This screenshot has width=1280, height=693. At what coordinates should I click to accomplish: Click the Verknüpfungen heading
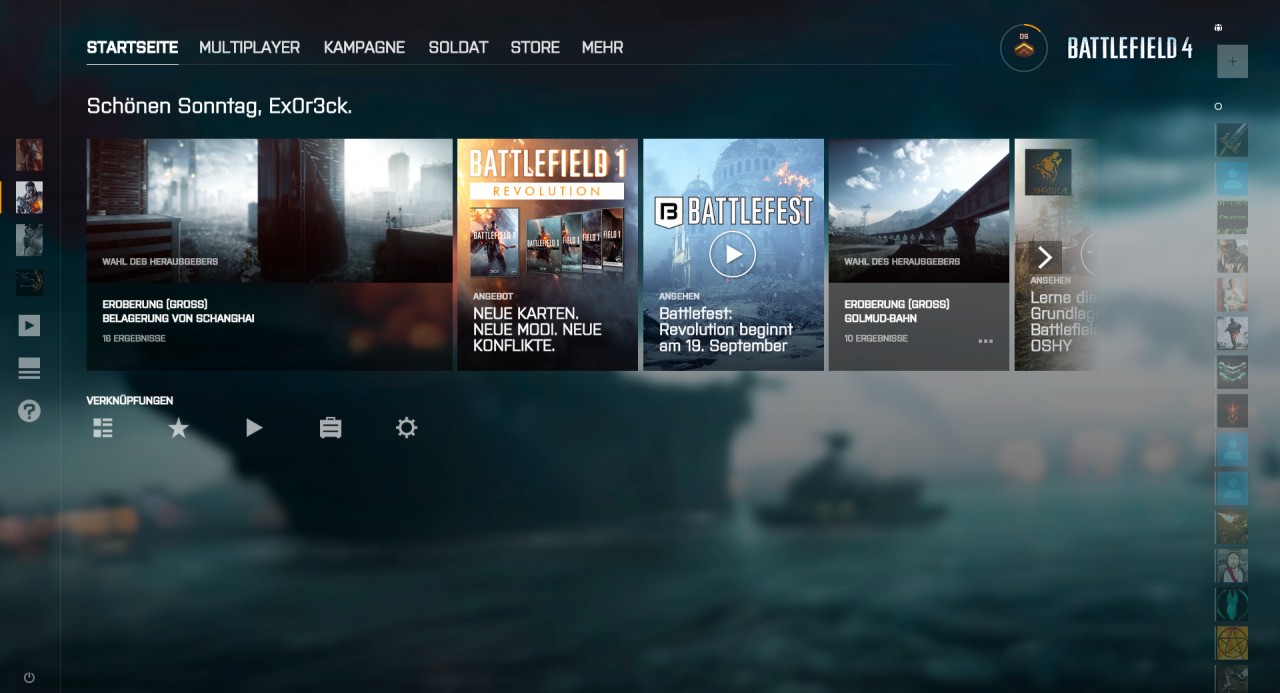pos(130,401)
